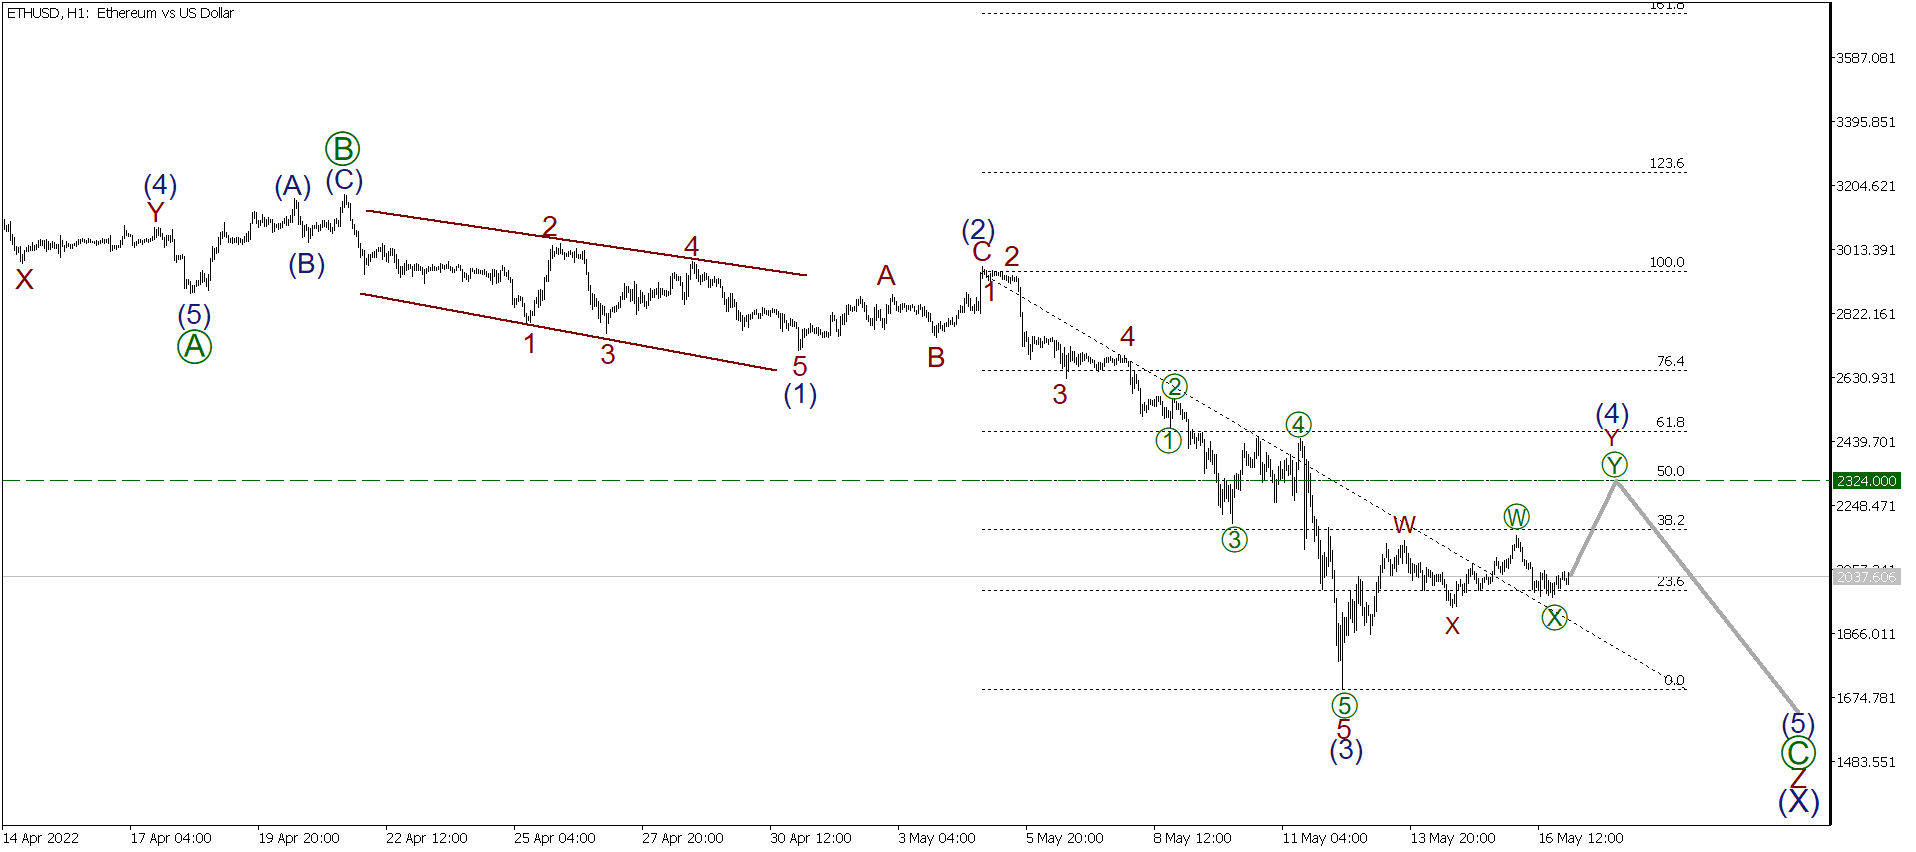Screen dimensions: 1916x852
Task: Click the large blue (X) wave label
Action: click(x=1798, y=801)
